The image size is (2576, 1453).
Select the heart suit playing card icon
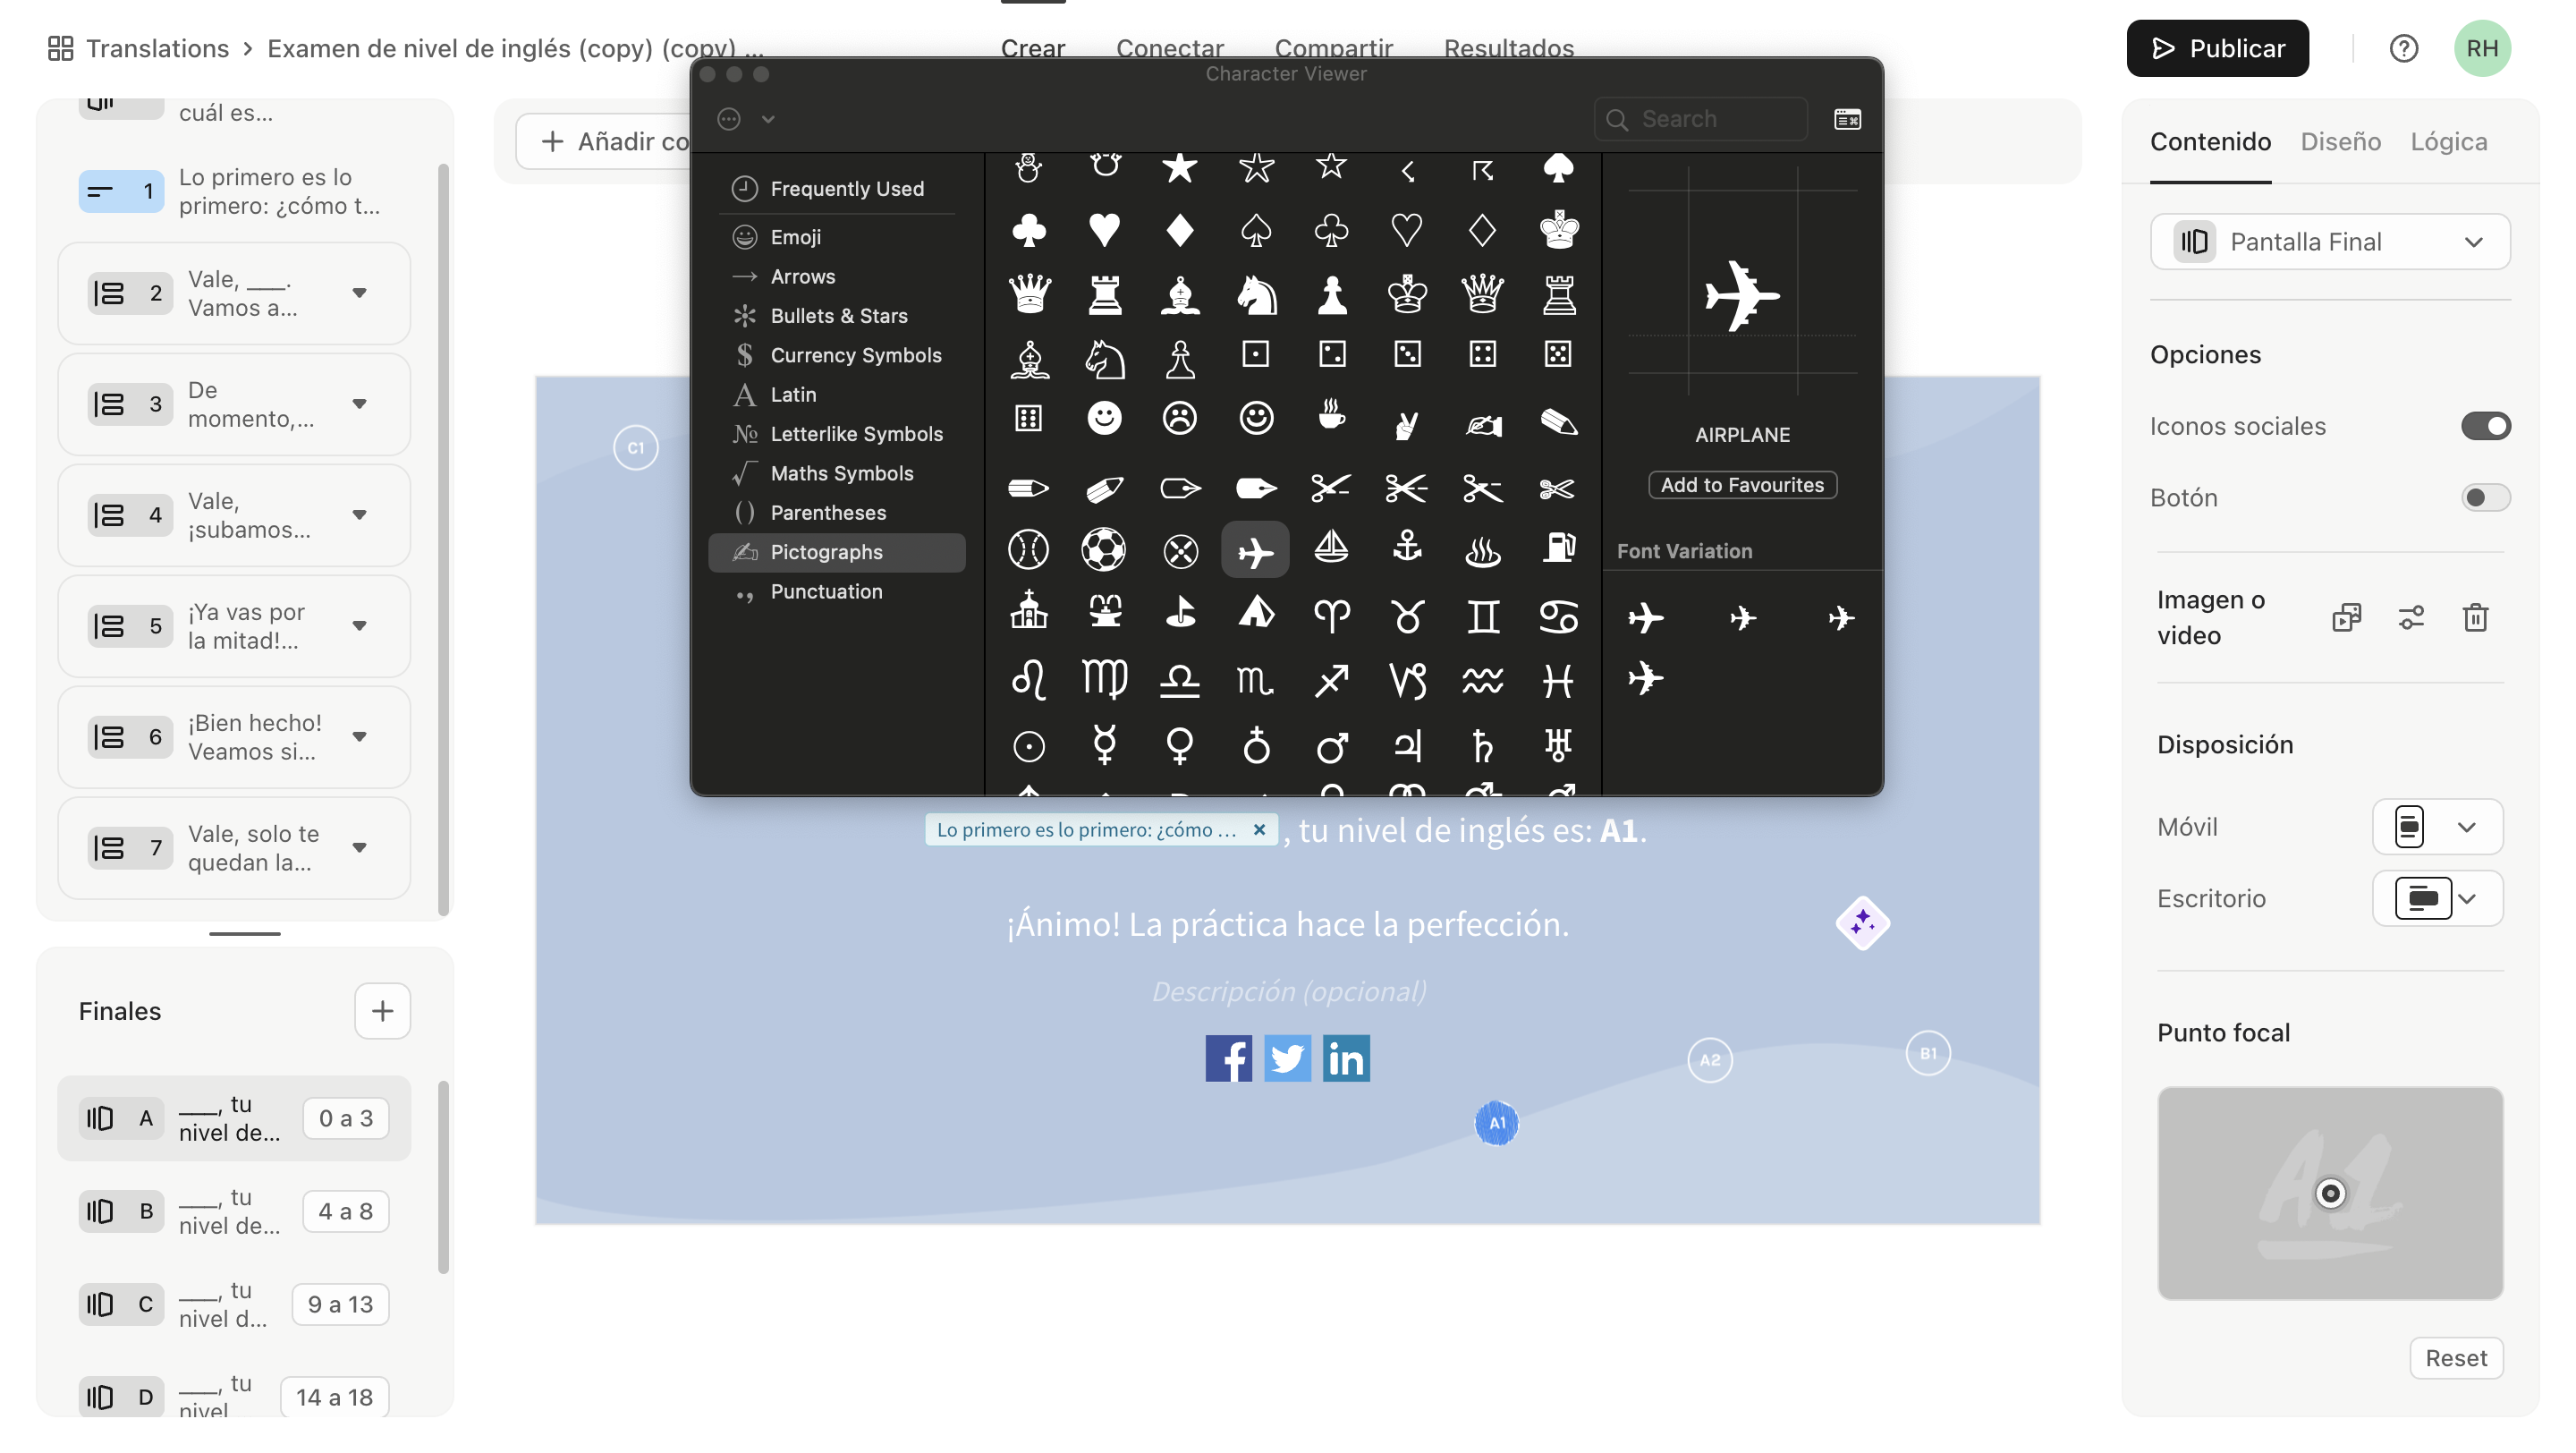coord(1102,226)
